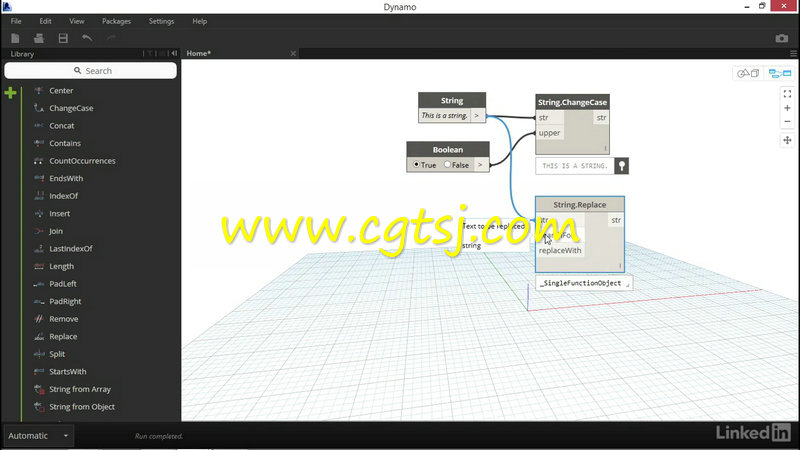Open the Settings menu
Viewport: 800px width, 450px height.
point(161,21)
